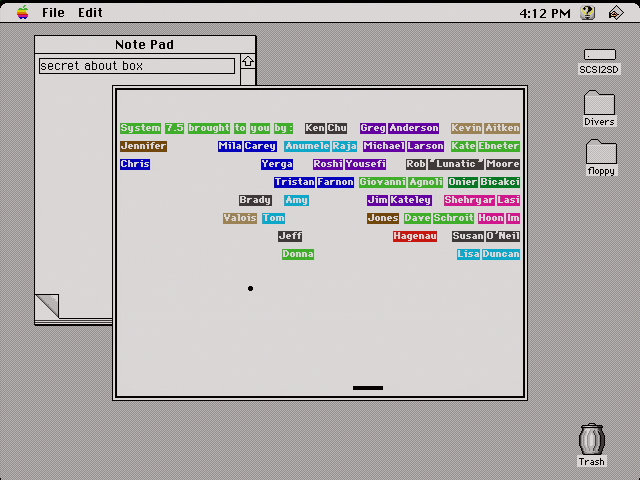
Task: Click the 'Bicakci' dark green brick
Action: coord(500,182)
